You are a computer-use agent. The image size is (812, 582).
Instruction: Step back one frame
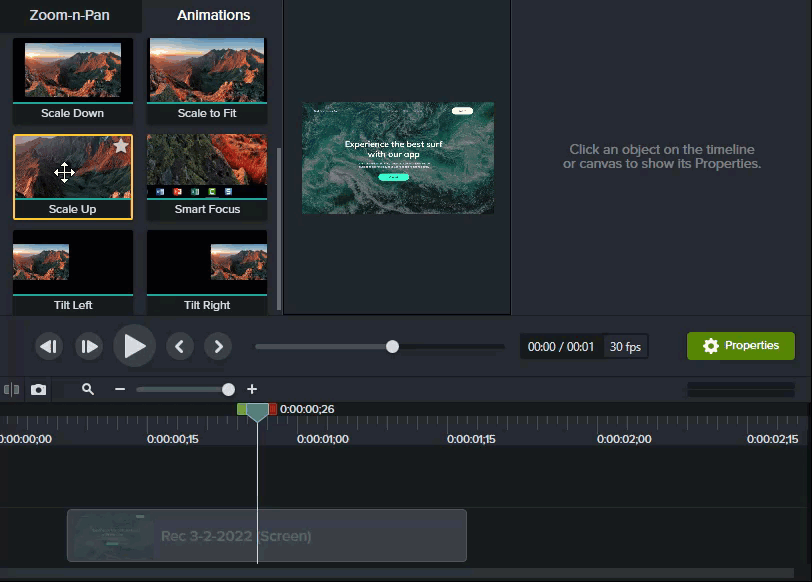coord(49,346)
